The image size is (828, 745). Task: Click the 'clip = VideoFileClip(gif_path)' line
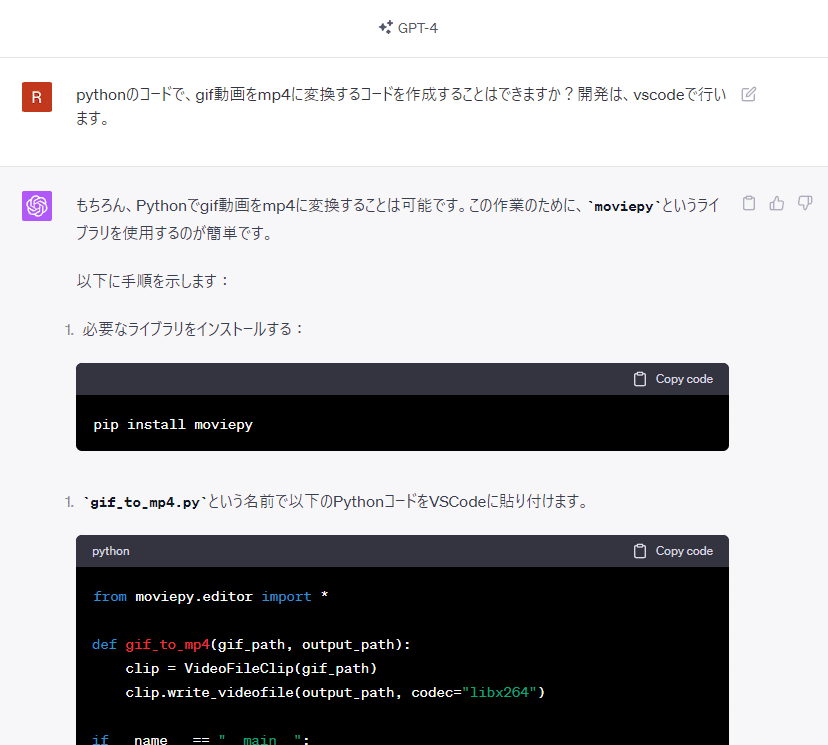251,668
